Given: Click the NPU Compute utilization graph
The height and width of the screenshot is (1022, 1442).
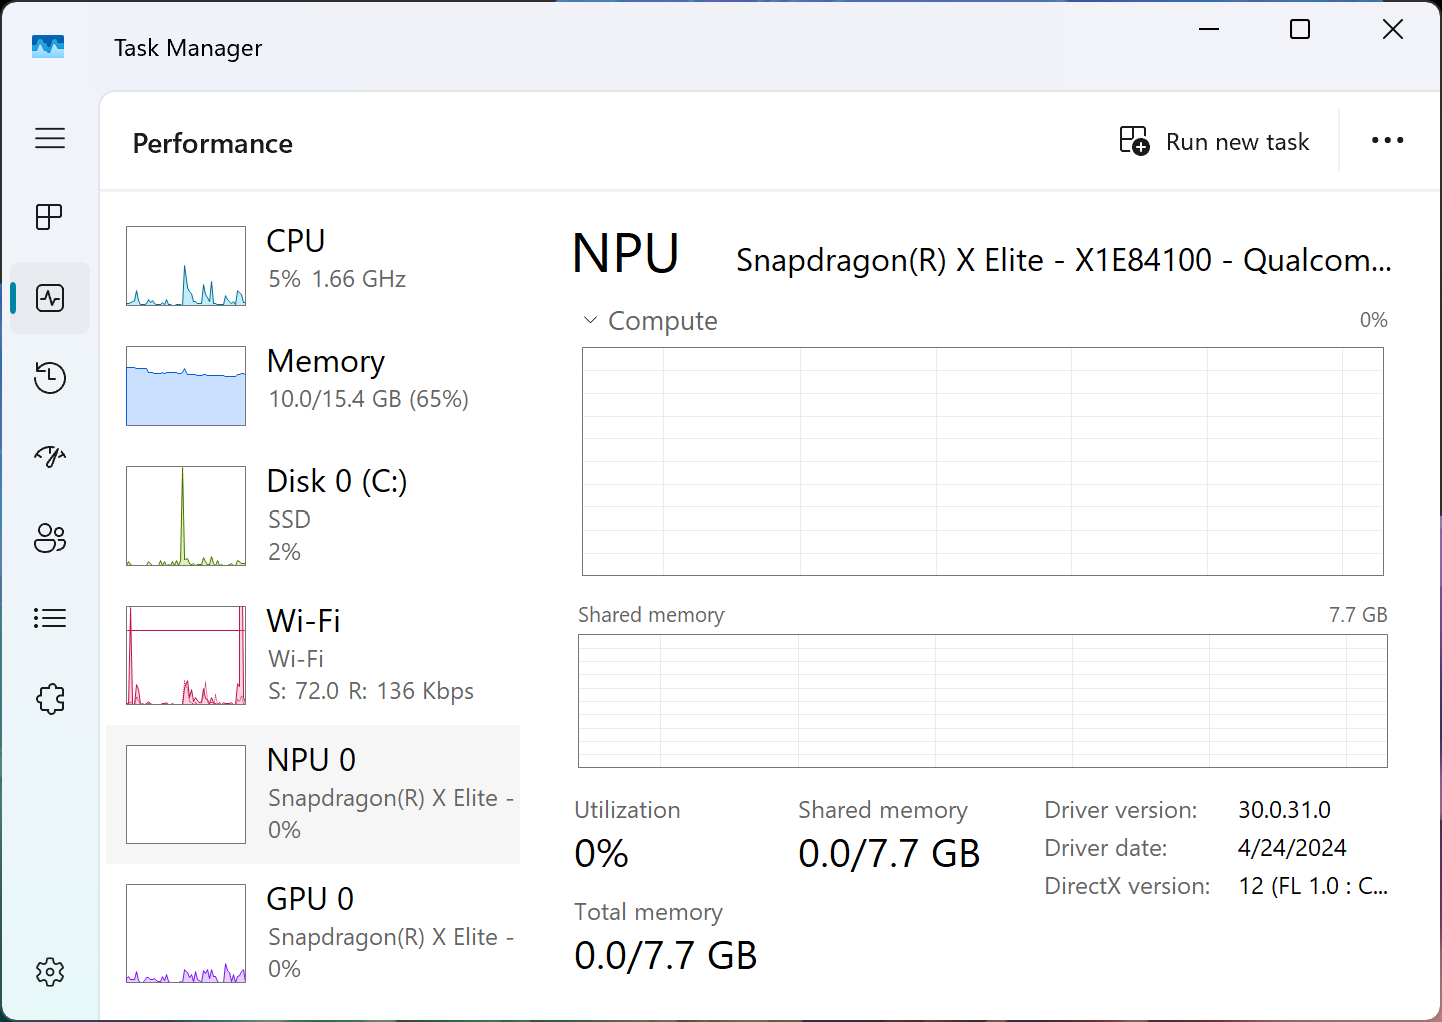Looking at the screenshot, I should (x=982, y=461).
